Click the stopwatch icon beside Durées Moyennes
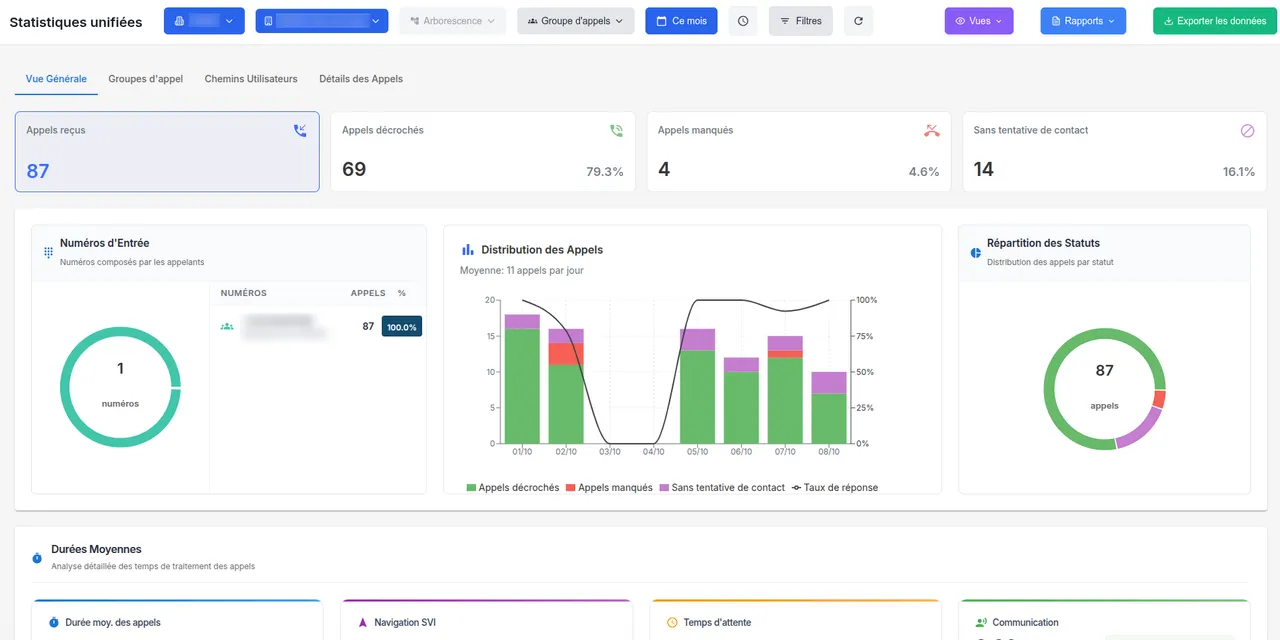The width and height of the screenshot is (1280, 640). [37, 557]
